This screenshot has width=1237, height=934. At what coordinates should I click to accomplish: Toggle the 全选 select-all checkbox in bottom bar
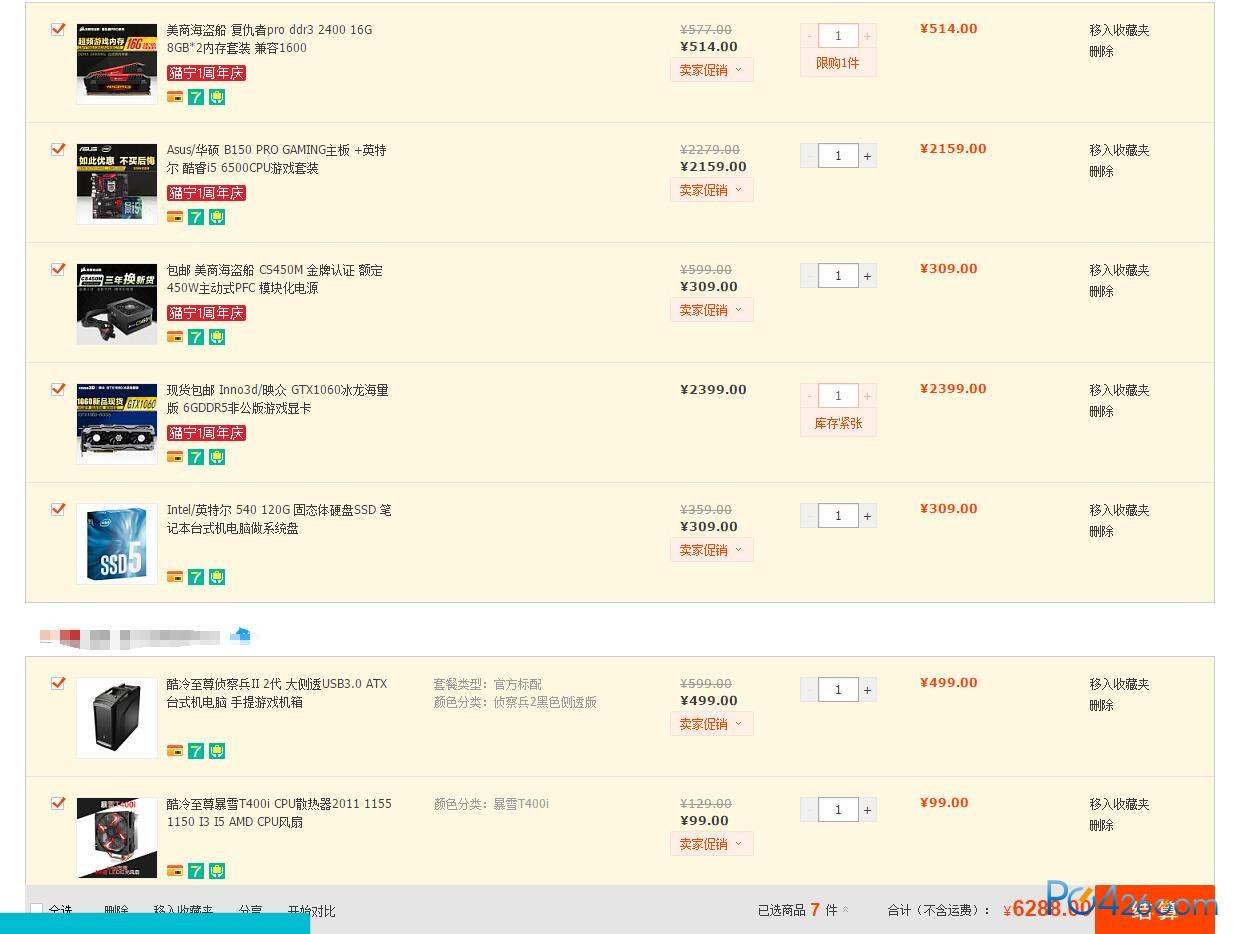coord(37,910)
